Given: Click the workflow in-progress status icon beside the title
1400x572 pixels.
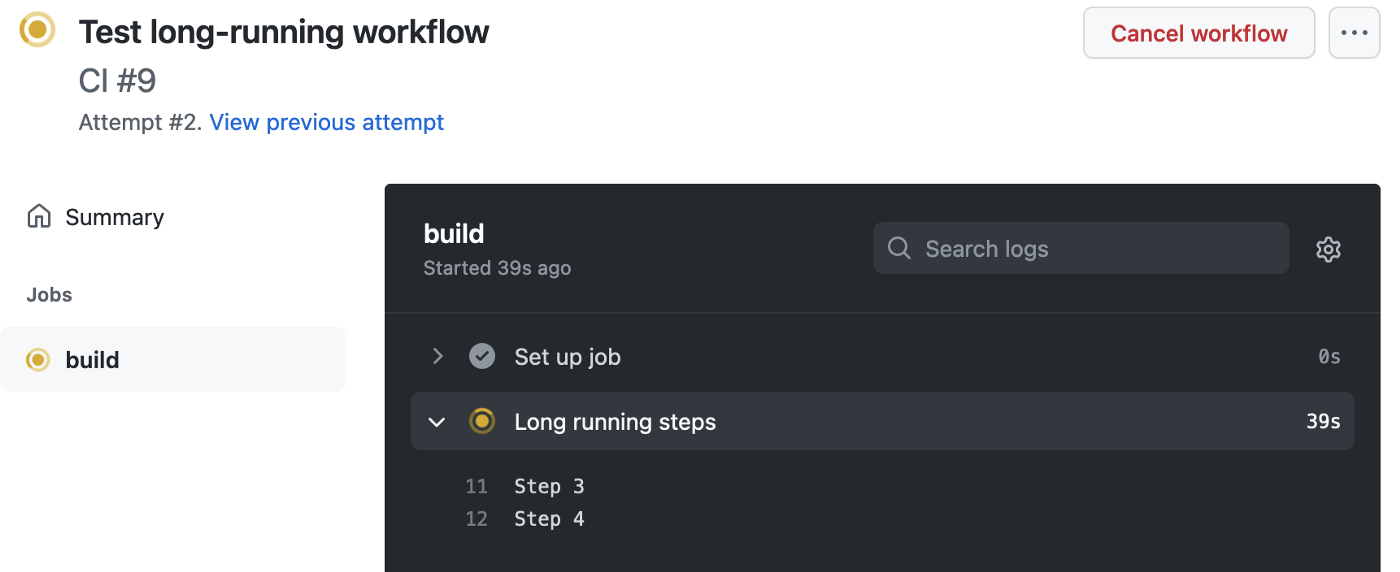Looking at the screenshot, I should pyautogui.click(x=38, y=30).
